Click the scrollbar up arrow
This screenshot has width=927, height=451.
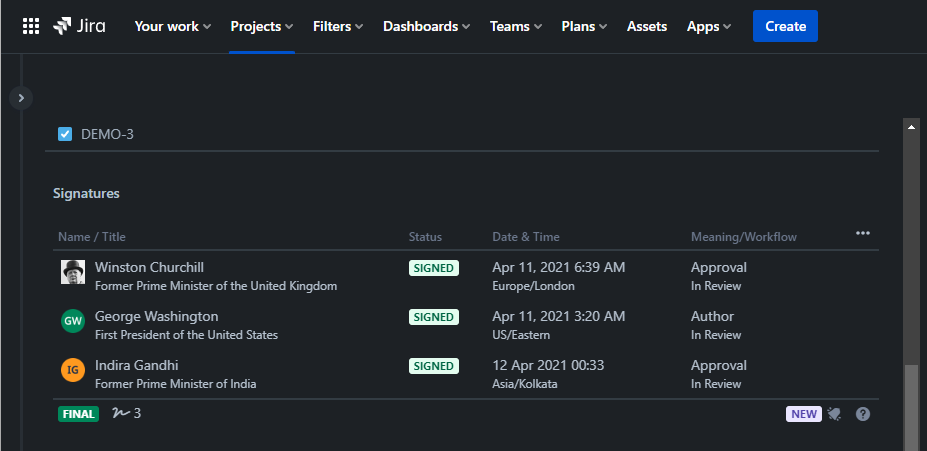coord(911,127)
